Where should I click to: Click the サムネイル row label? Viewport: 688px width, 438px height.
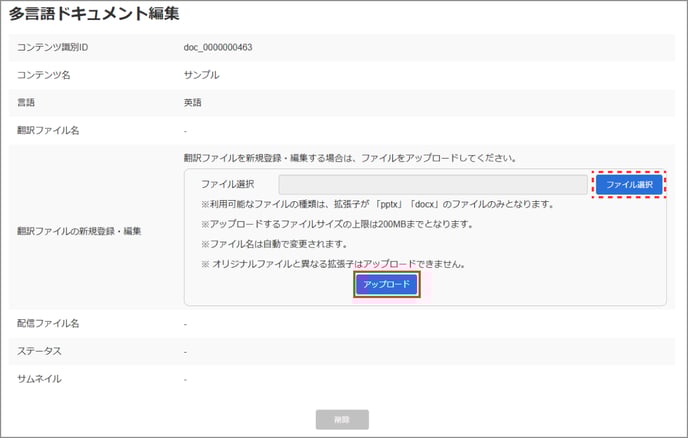(x=42, y=379)
